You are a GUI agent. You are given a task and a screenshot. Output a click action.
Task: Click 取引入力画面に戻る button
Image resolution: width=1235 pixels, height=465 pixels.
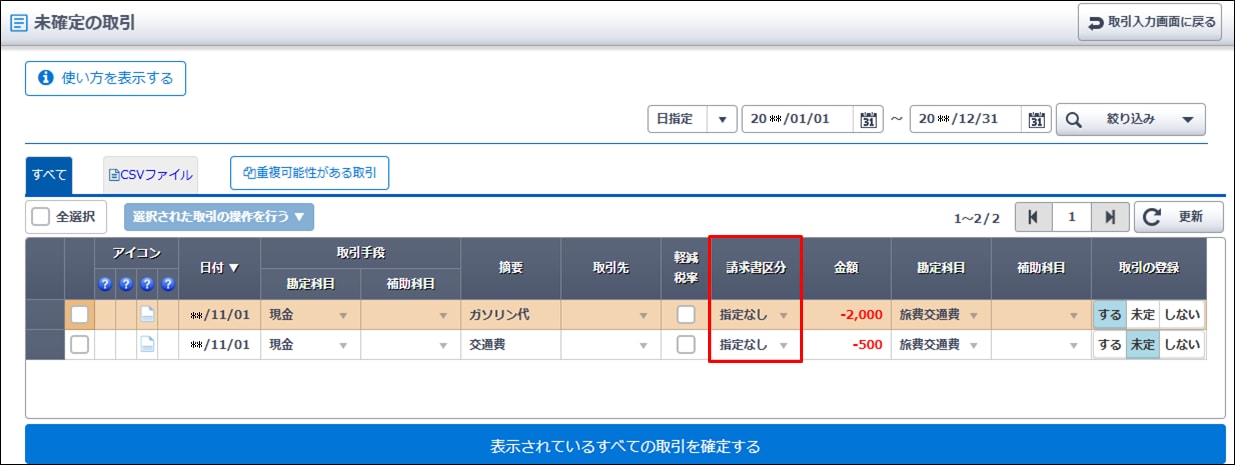pos(1149,22)
